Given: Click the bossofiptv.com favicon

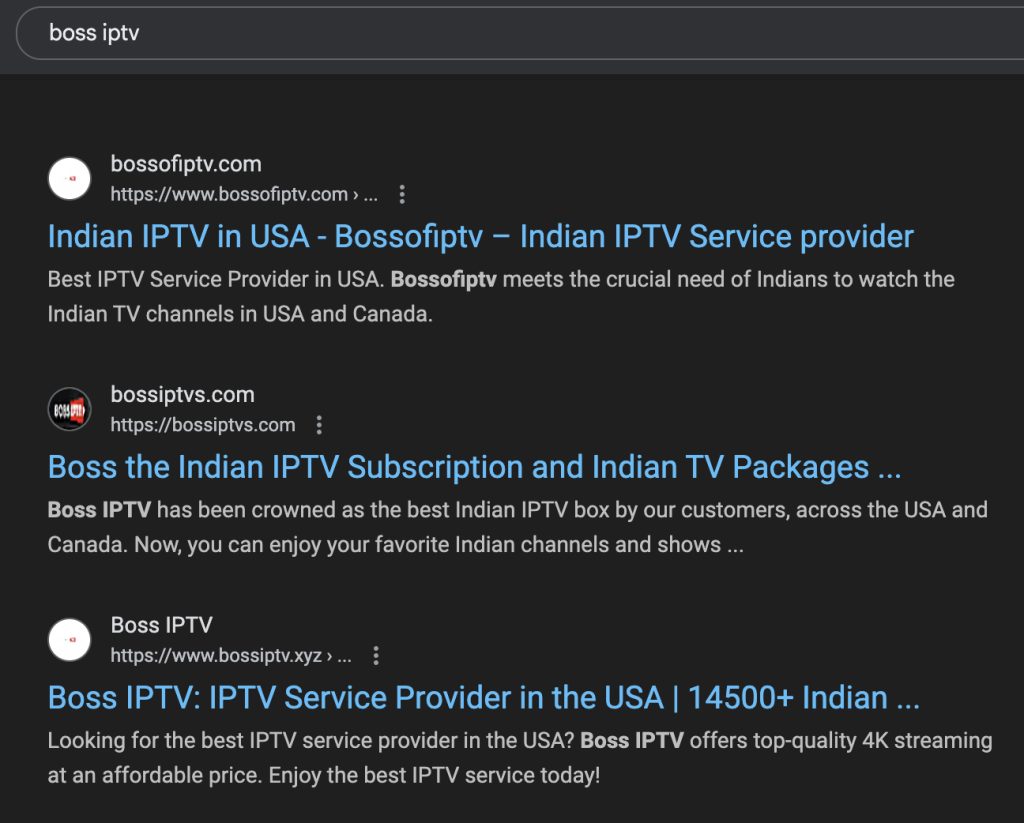Looking at the screenshot, I should coord(70,178).
